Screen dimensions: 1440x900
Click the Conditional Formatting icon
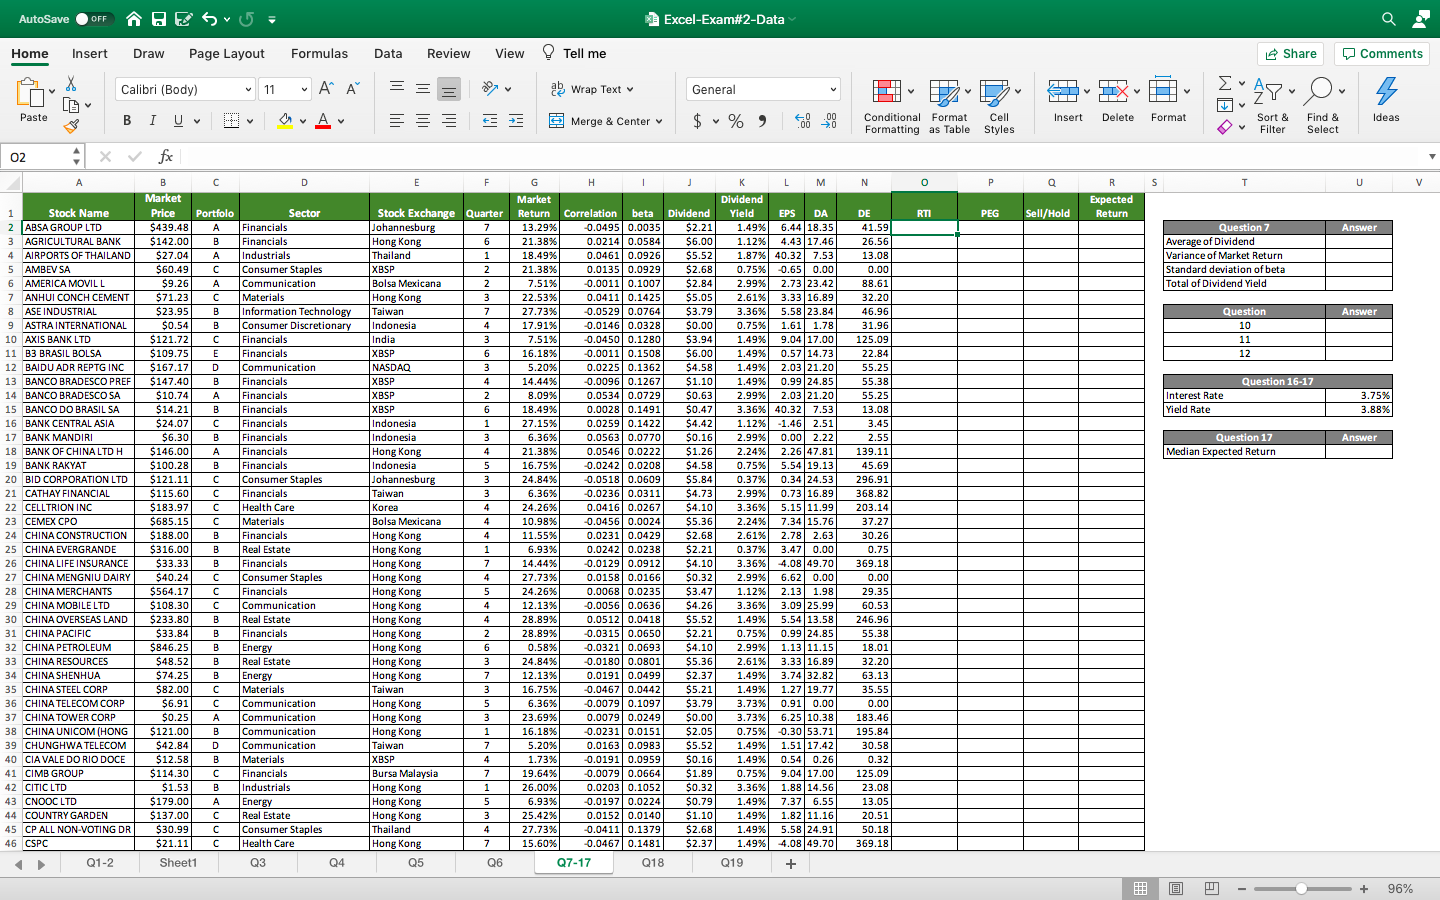[x=886, y=92]
